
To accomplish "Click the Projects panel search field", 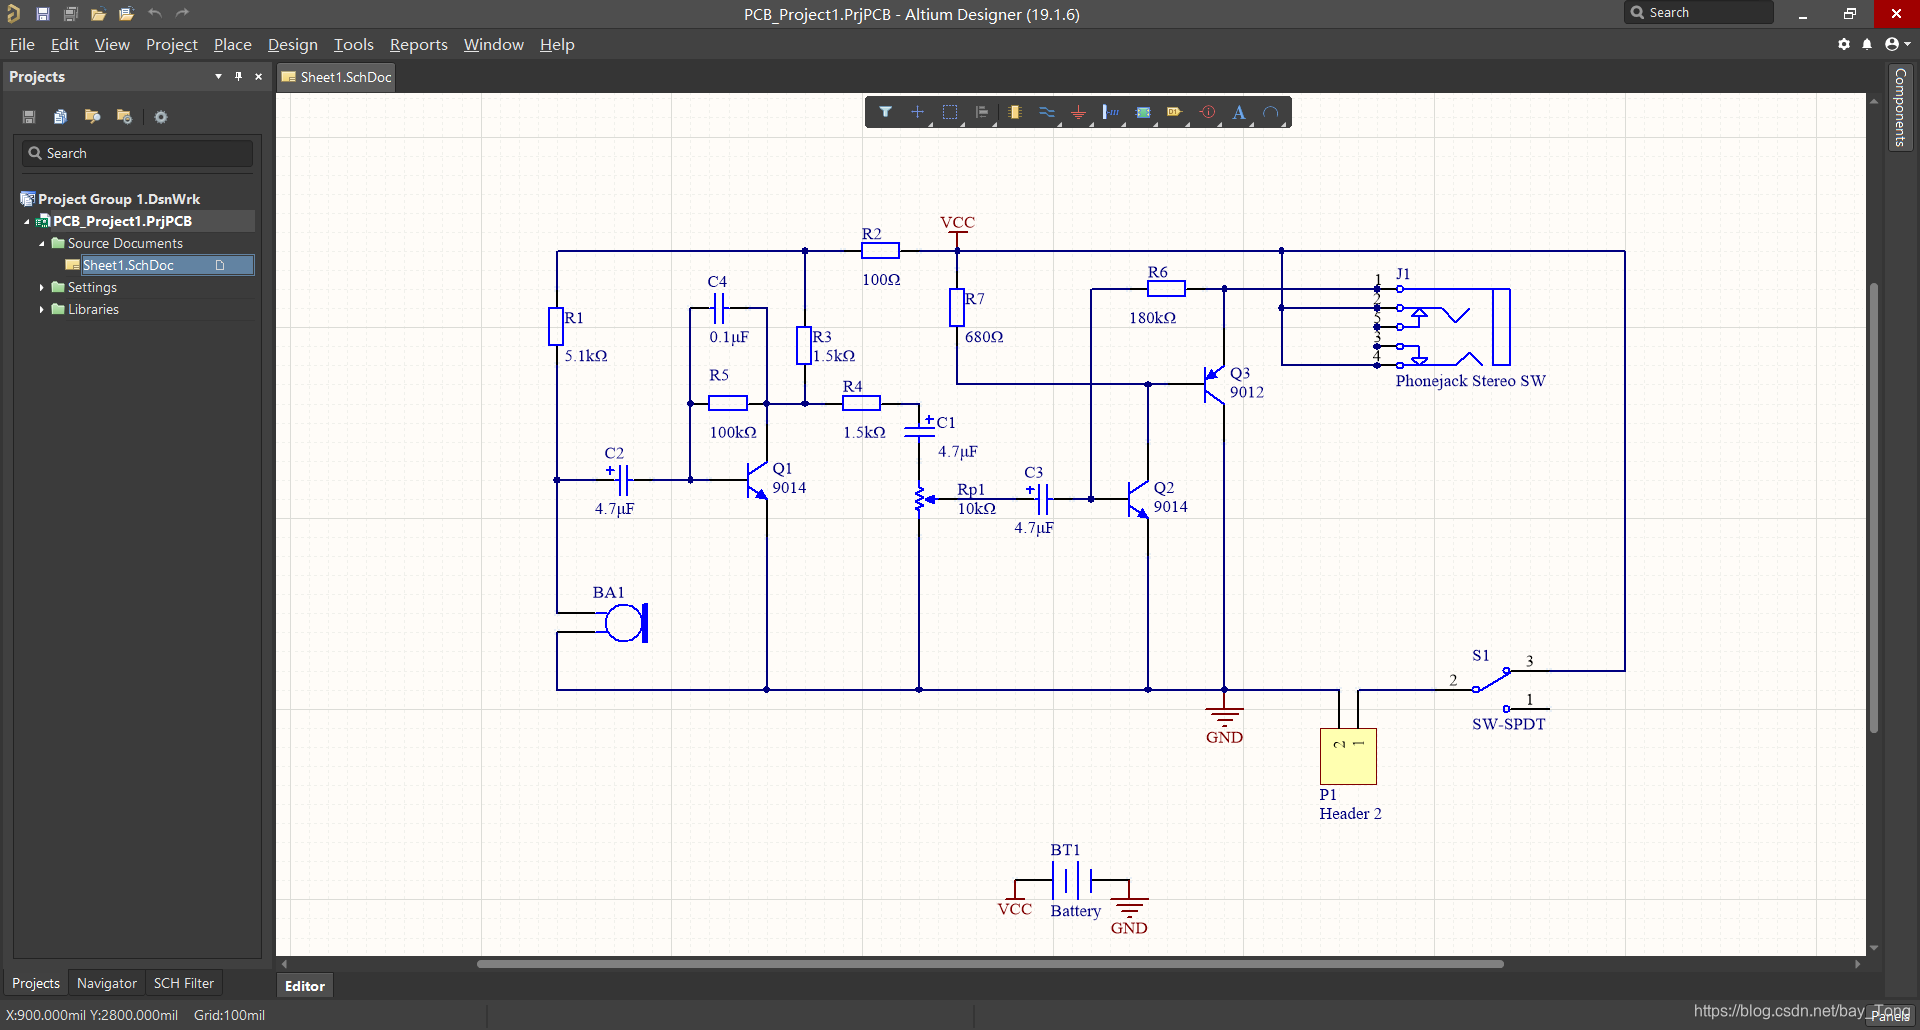I will [x=138, y=153].
